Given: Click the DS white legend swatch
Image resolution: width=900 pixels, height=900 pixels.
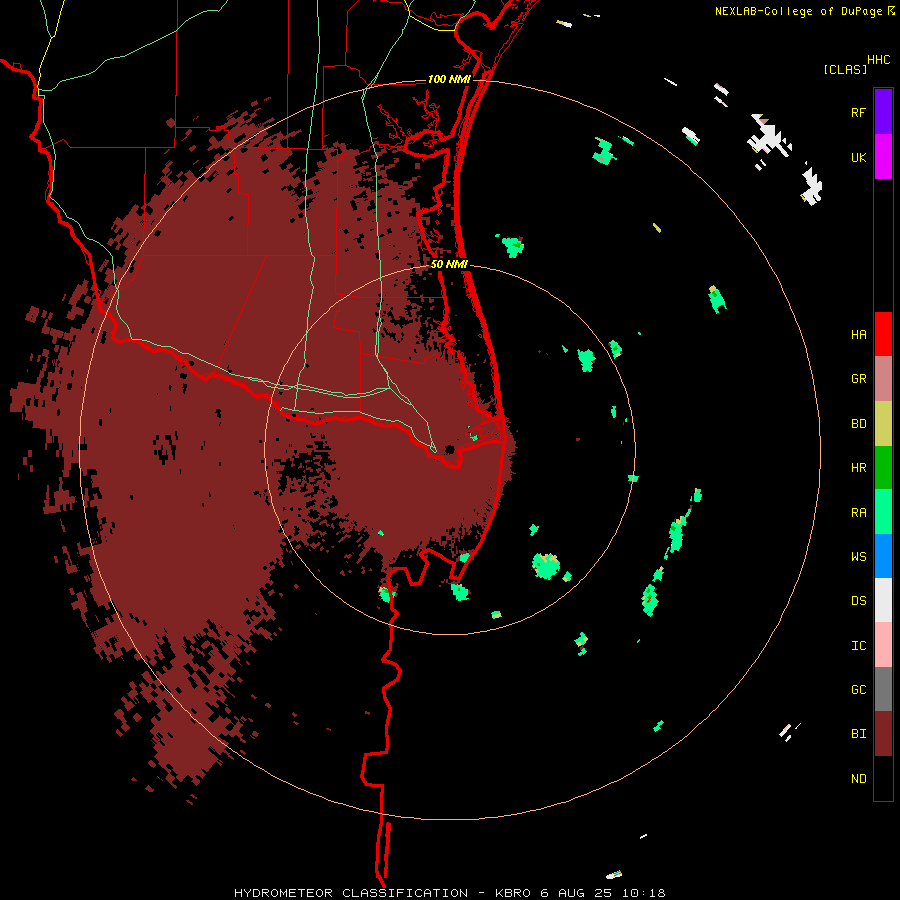Looking at the screenshot, I should click(883, 600).
